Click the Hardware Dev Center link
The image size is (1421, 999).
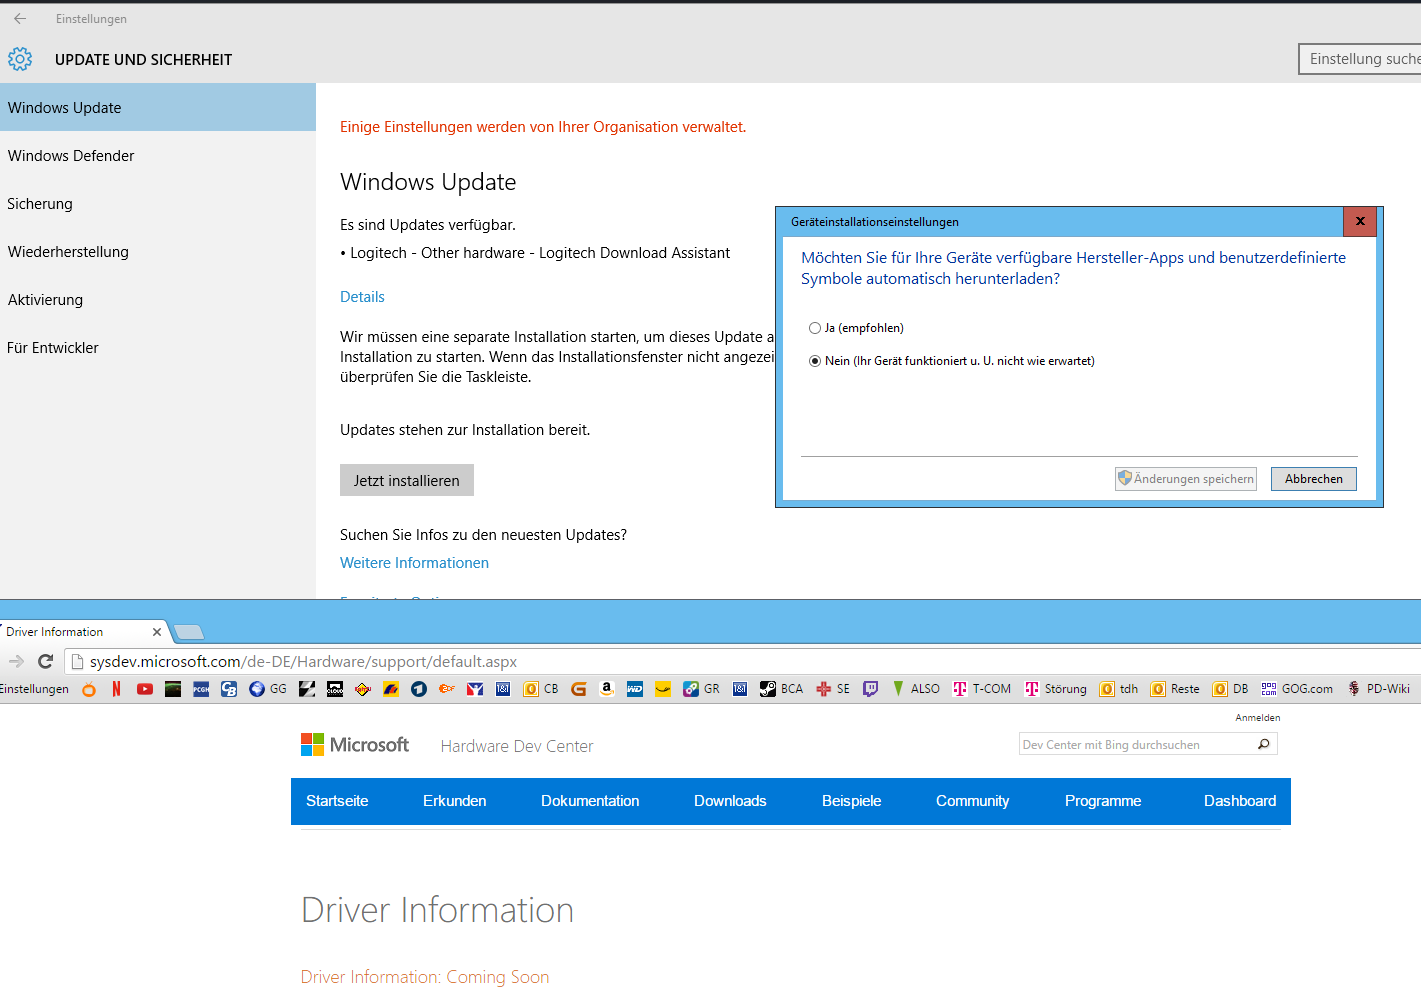[517, 746]
